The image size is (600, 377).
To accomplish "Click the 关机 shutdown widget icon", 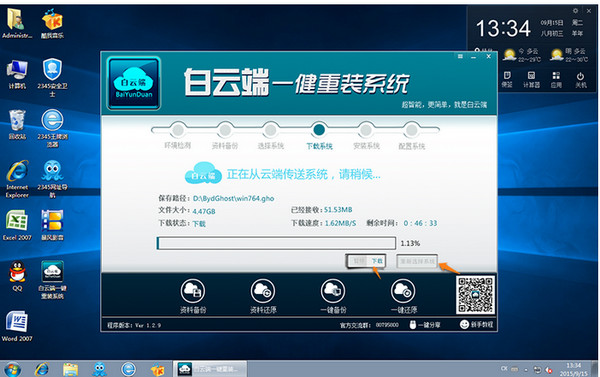I will click(580, 79).
